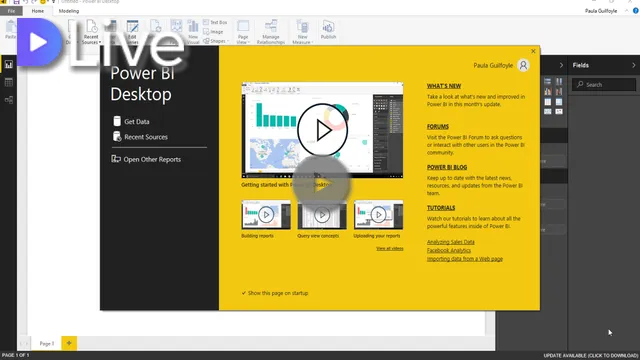This screenshot has width=640, height=360.
Task: Click the Undo arrow in the title bar
Action: click(25, 2)
